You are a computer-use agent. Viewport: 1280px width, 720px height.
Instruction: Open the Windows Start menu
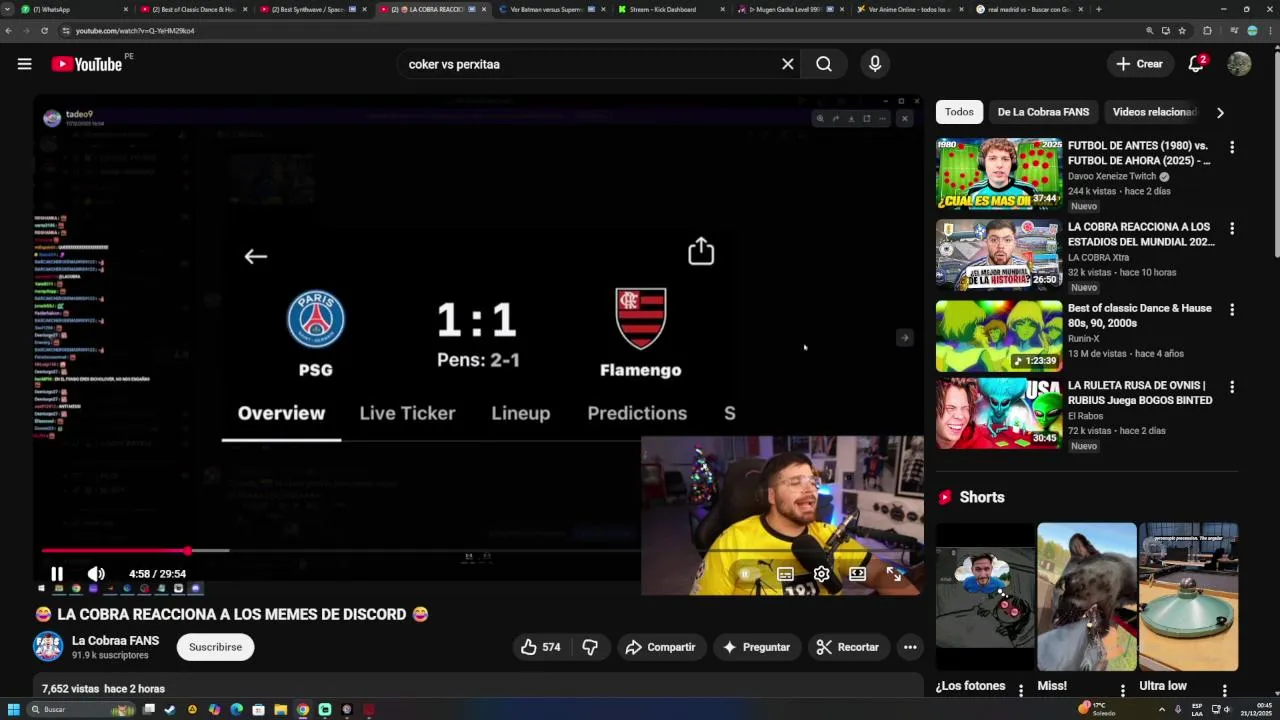point(14,710)
